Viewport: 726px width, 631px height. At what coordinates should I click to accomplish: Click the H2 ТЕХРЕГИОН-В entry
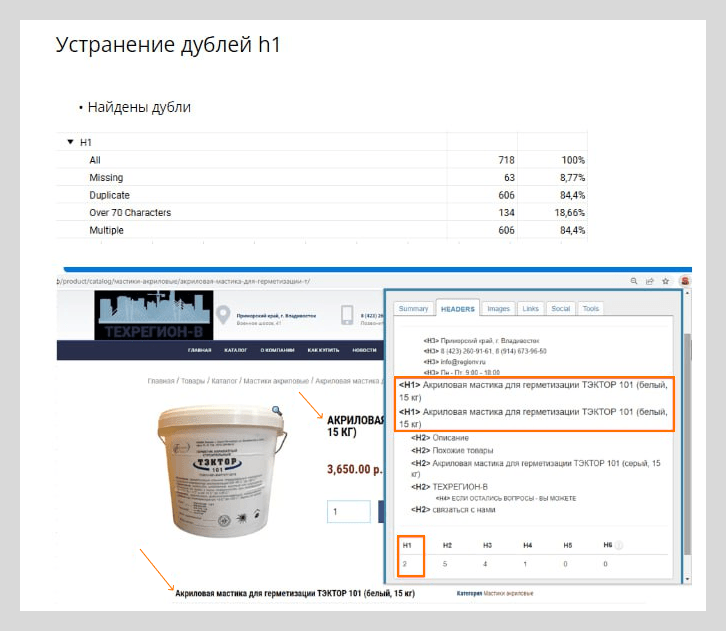tap(449, 487)
